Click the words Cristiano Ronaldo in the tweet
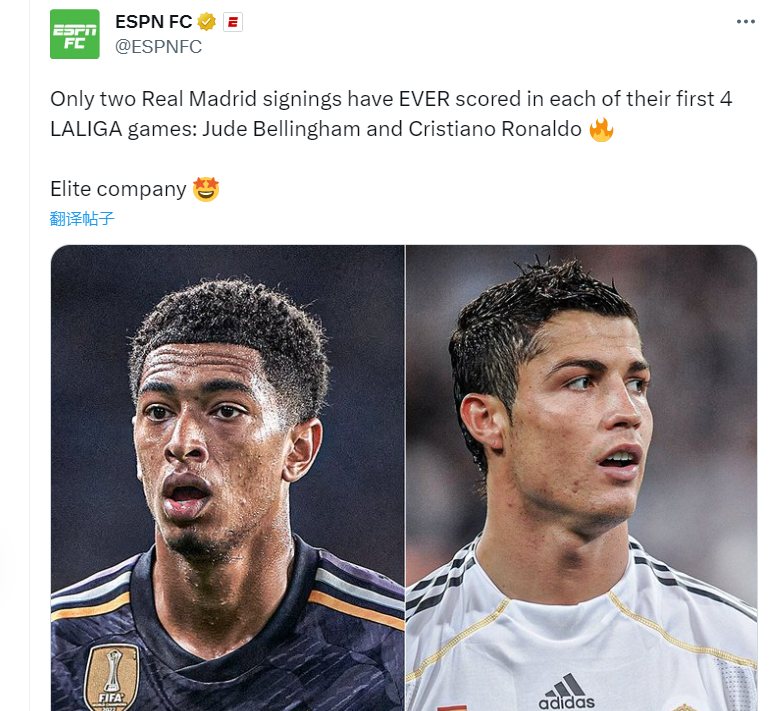Screen dimensions: 770x711 (495, 129)
